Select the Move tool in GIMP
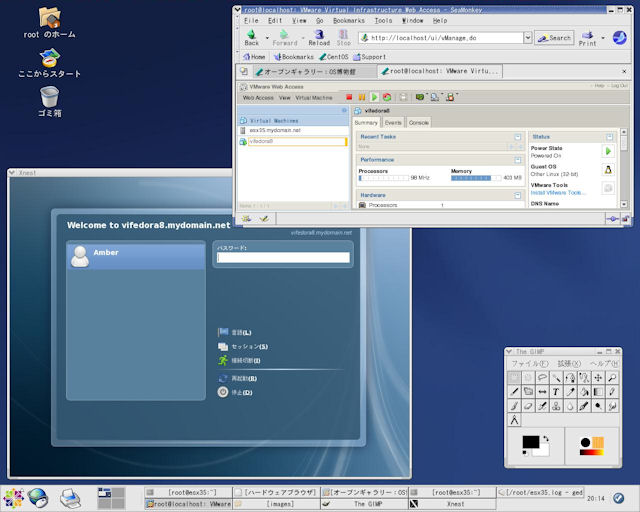 tap(598, 378)
